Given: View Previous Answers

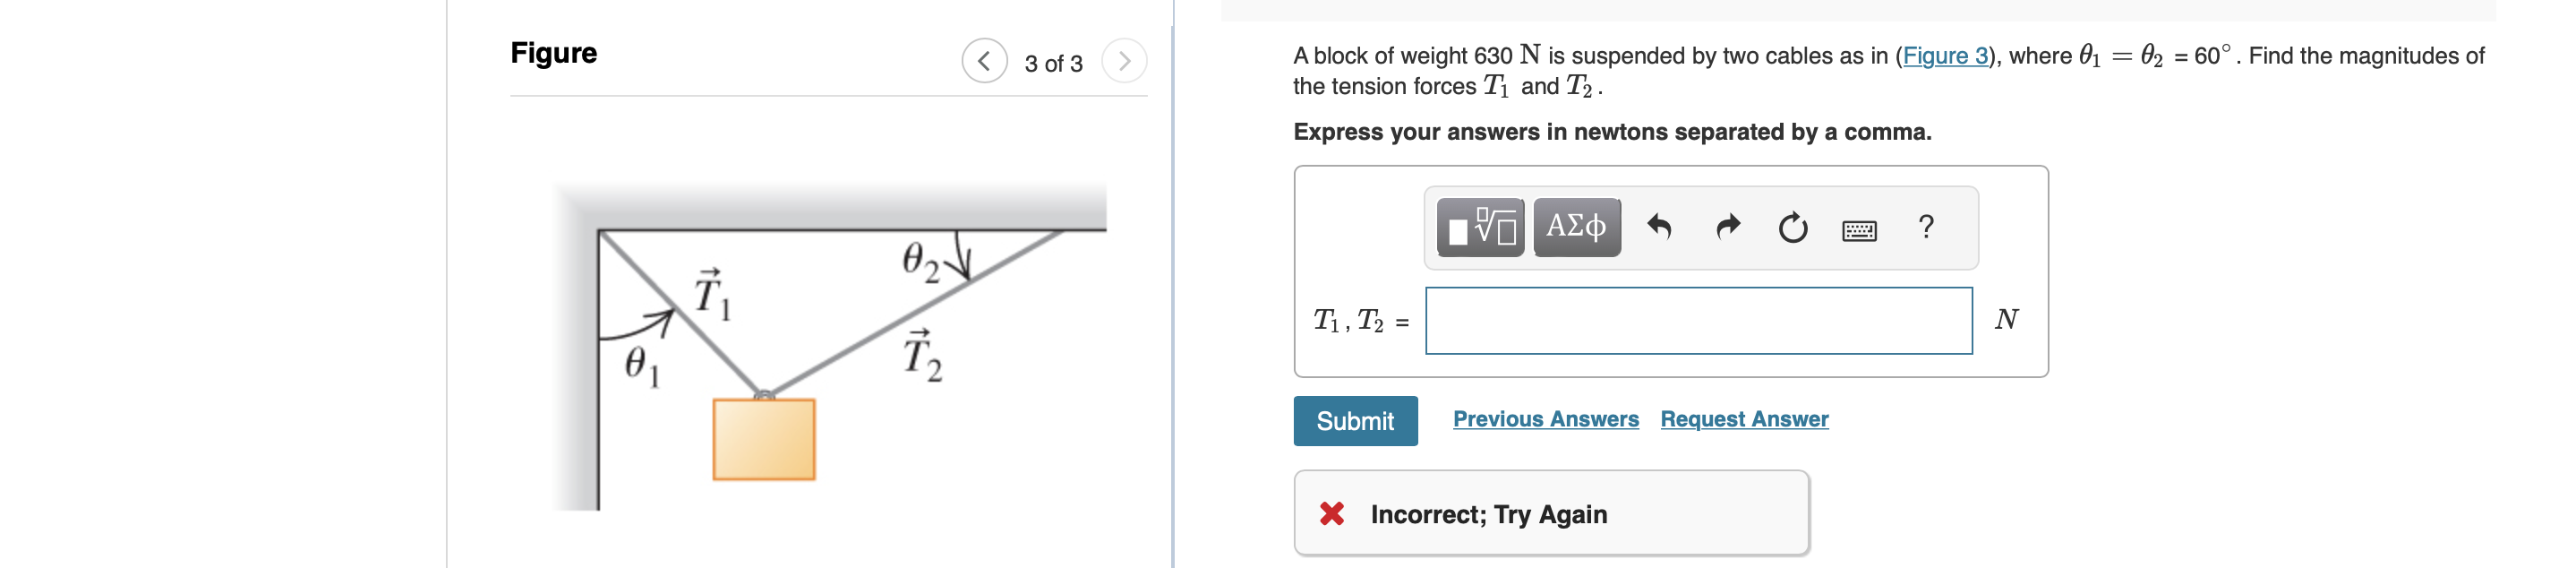Looking at the screenshot, I should pyautogui.click(x=1545, y=419).
